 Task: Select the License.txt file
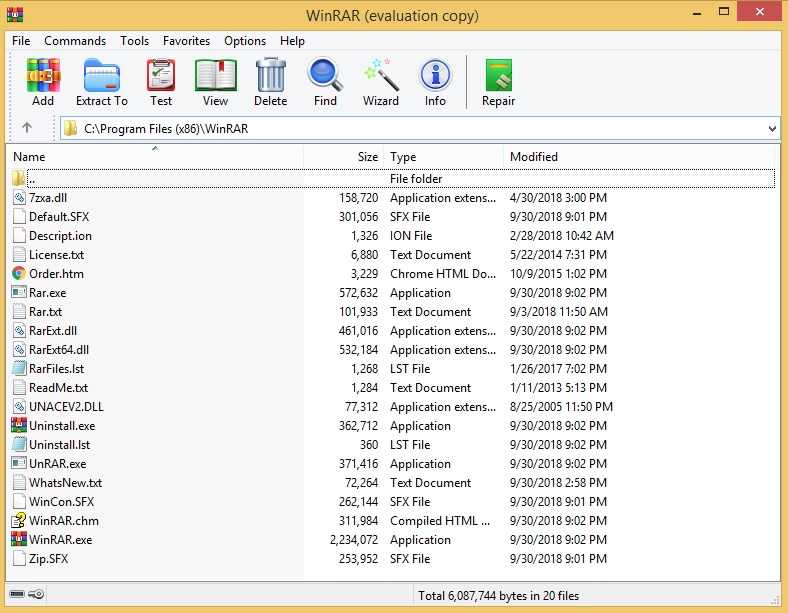click(x=56, y=255)
